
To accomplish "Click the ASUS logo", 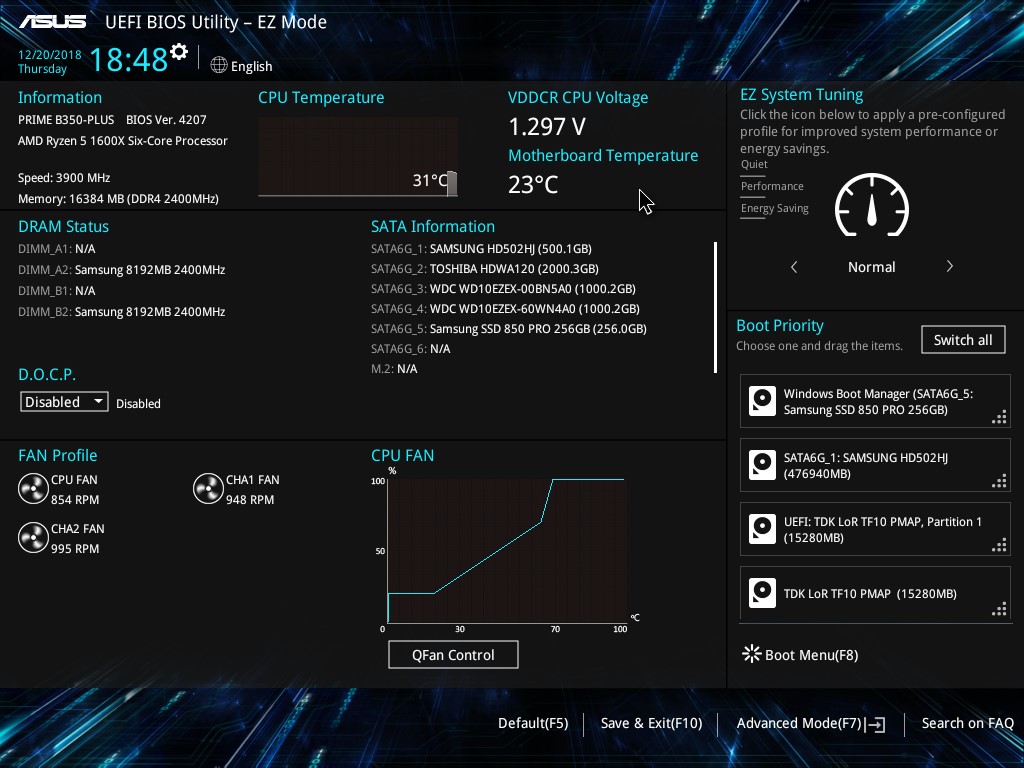I will 52,22.
